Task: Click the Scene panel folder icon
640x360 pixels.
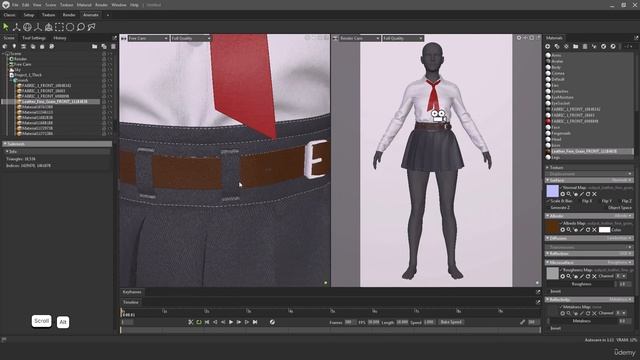Action: pyautogui.click(x=95, y=47)
